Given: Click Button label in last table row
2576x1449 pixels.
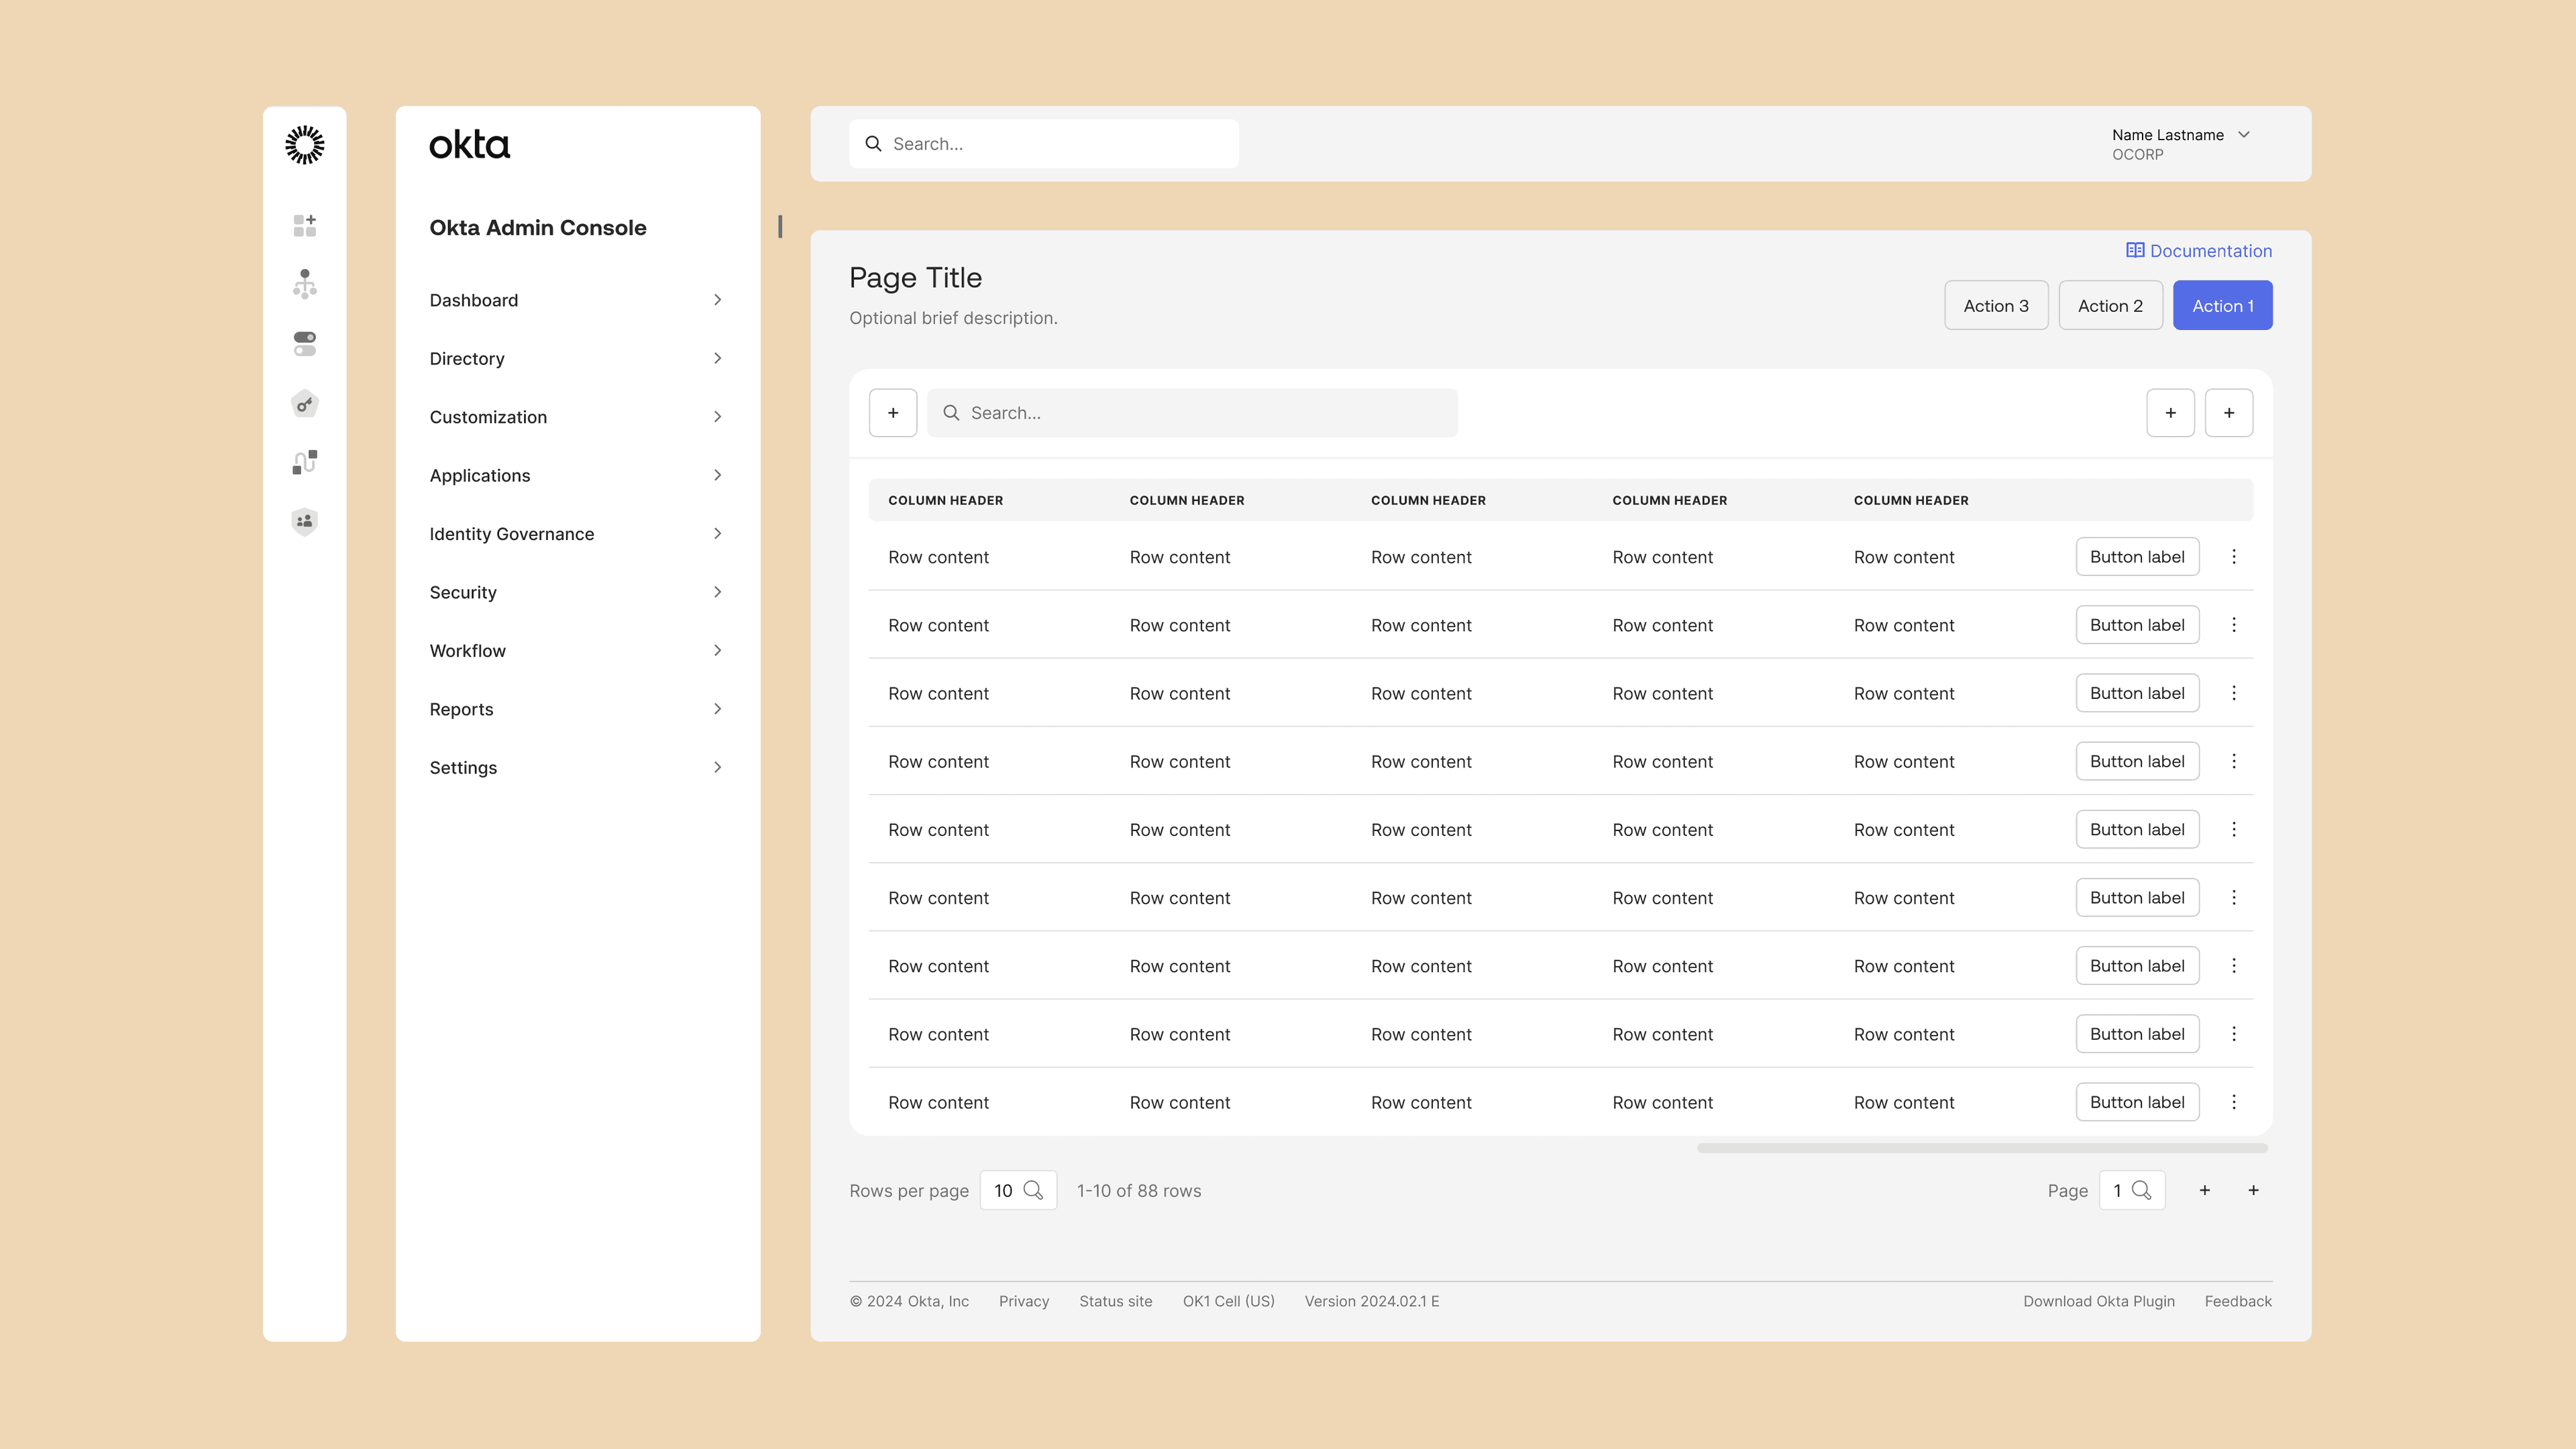Looking at the screenshot, I should (x=2136, y=1102).
